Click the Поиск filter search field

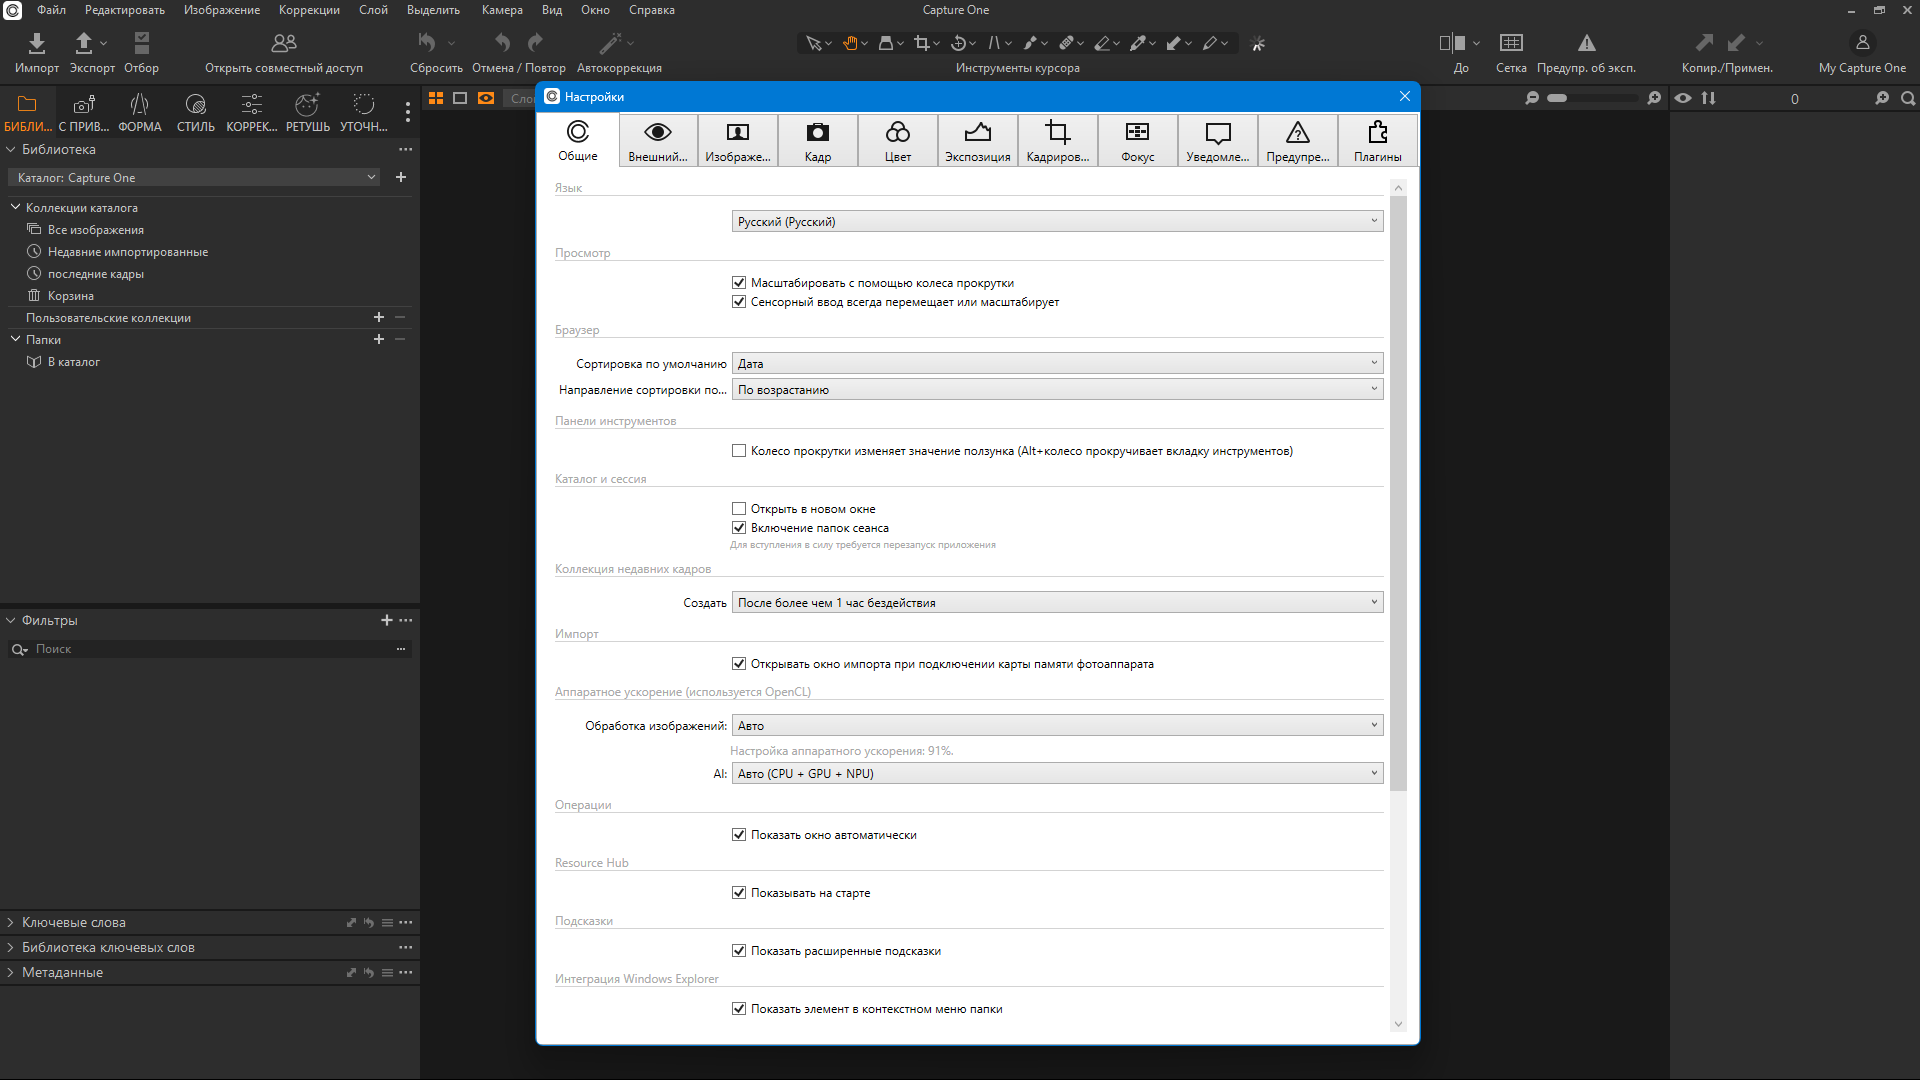pyautogui.click(x=210, y=649)
